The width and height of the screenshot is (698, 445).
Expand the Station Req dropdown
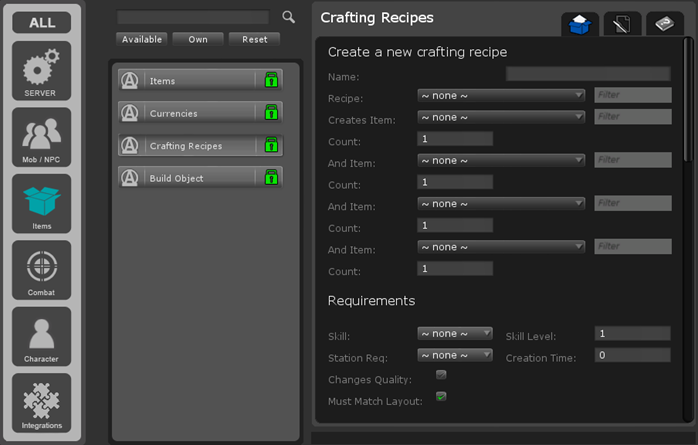tap(455, 355)
